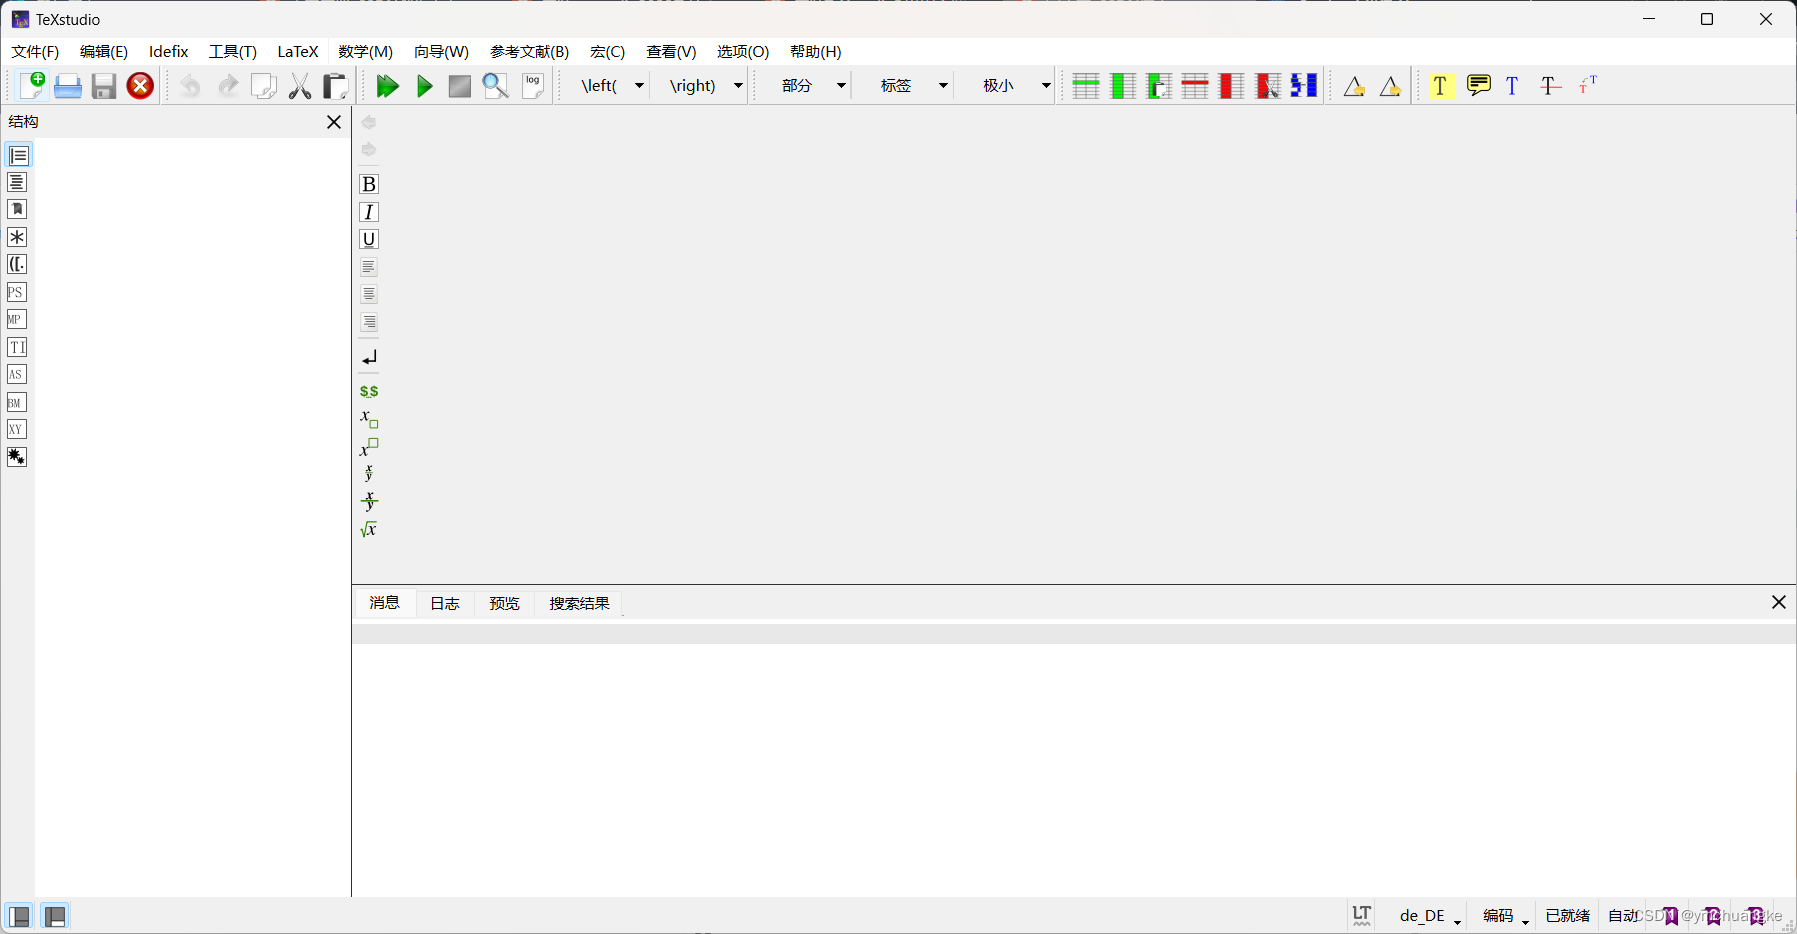This screenshot has width=1797, height=934.
Task: Insert a newline with the return arrow icon
Action: point(369,357)
